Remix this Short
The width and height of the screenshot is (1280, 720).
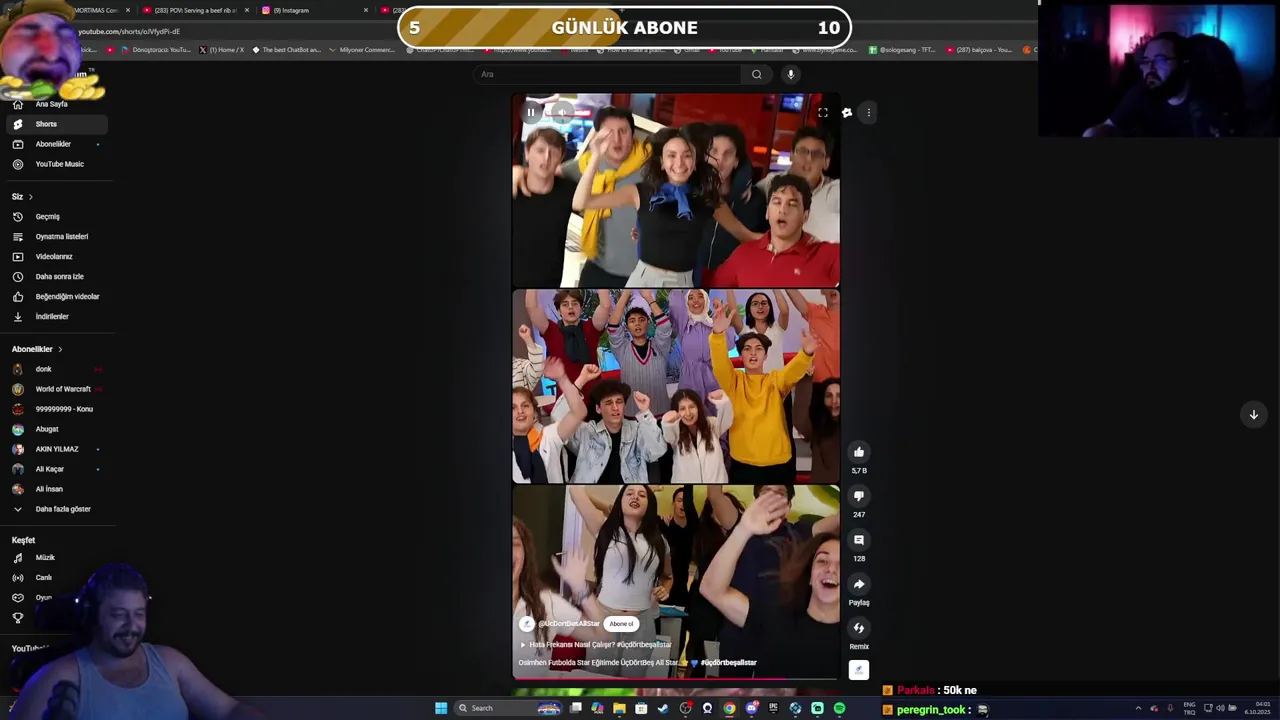pos(859,628)
